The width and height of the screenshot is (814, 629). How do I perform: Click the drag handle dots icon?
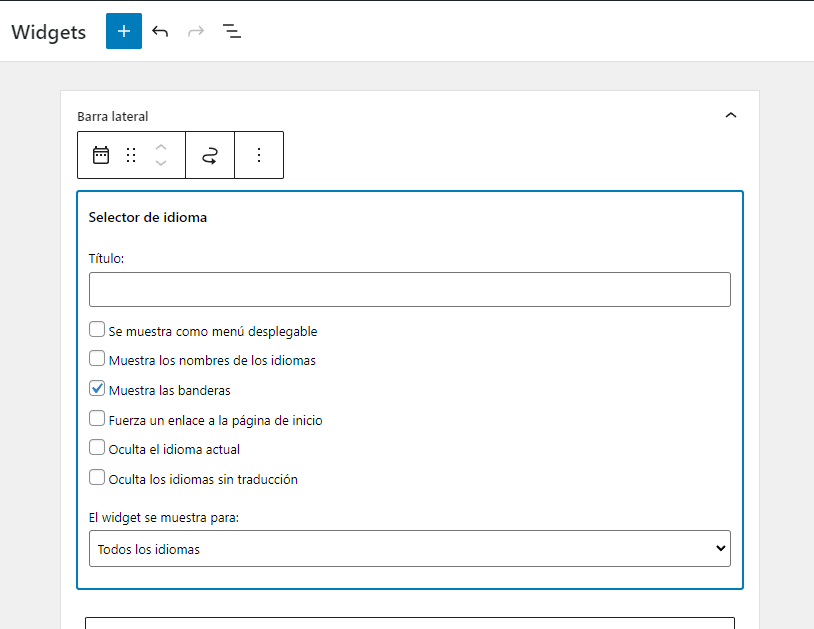point(131,155)
